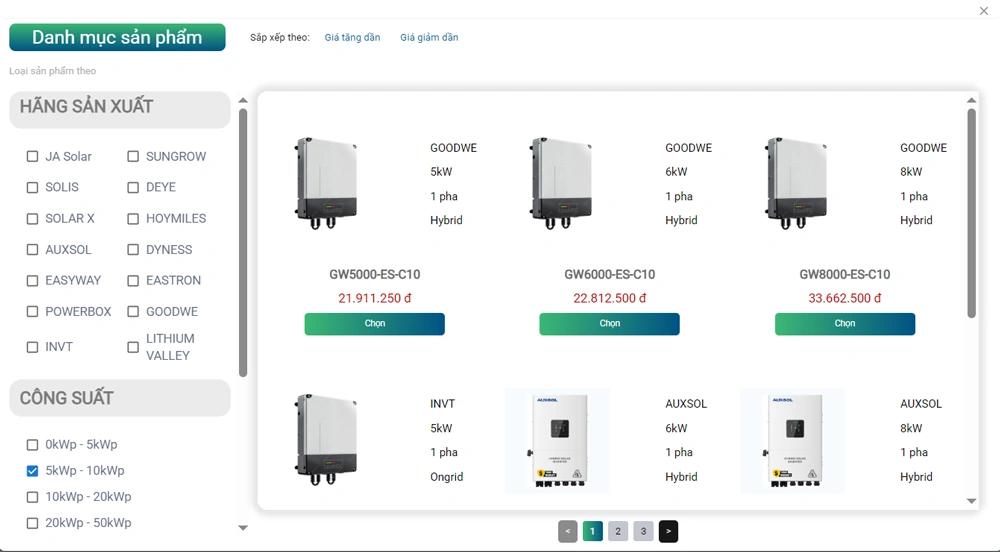The image size is (1000, 552).
Task: Check the DYNESS manufacturer filter
Action: point(133,250)
